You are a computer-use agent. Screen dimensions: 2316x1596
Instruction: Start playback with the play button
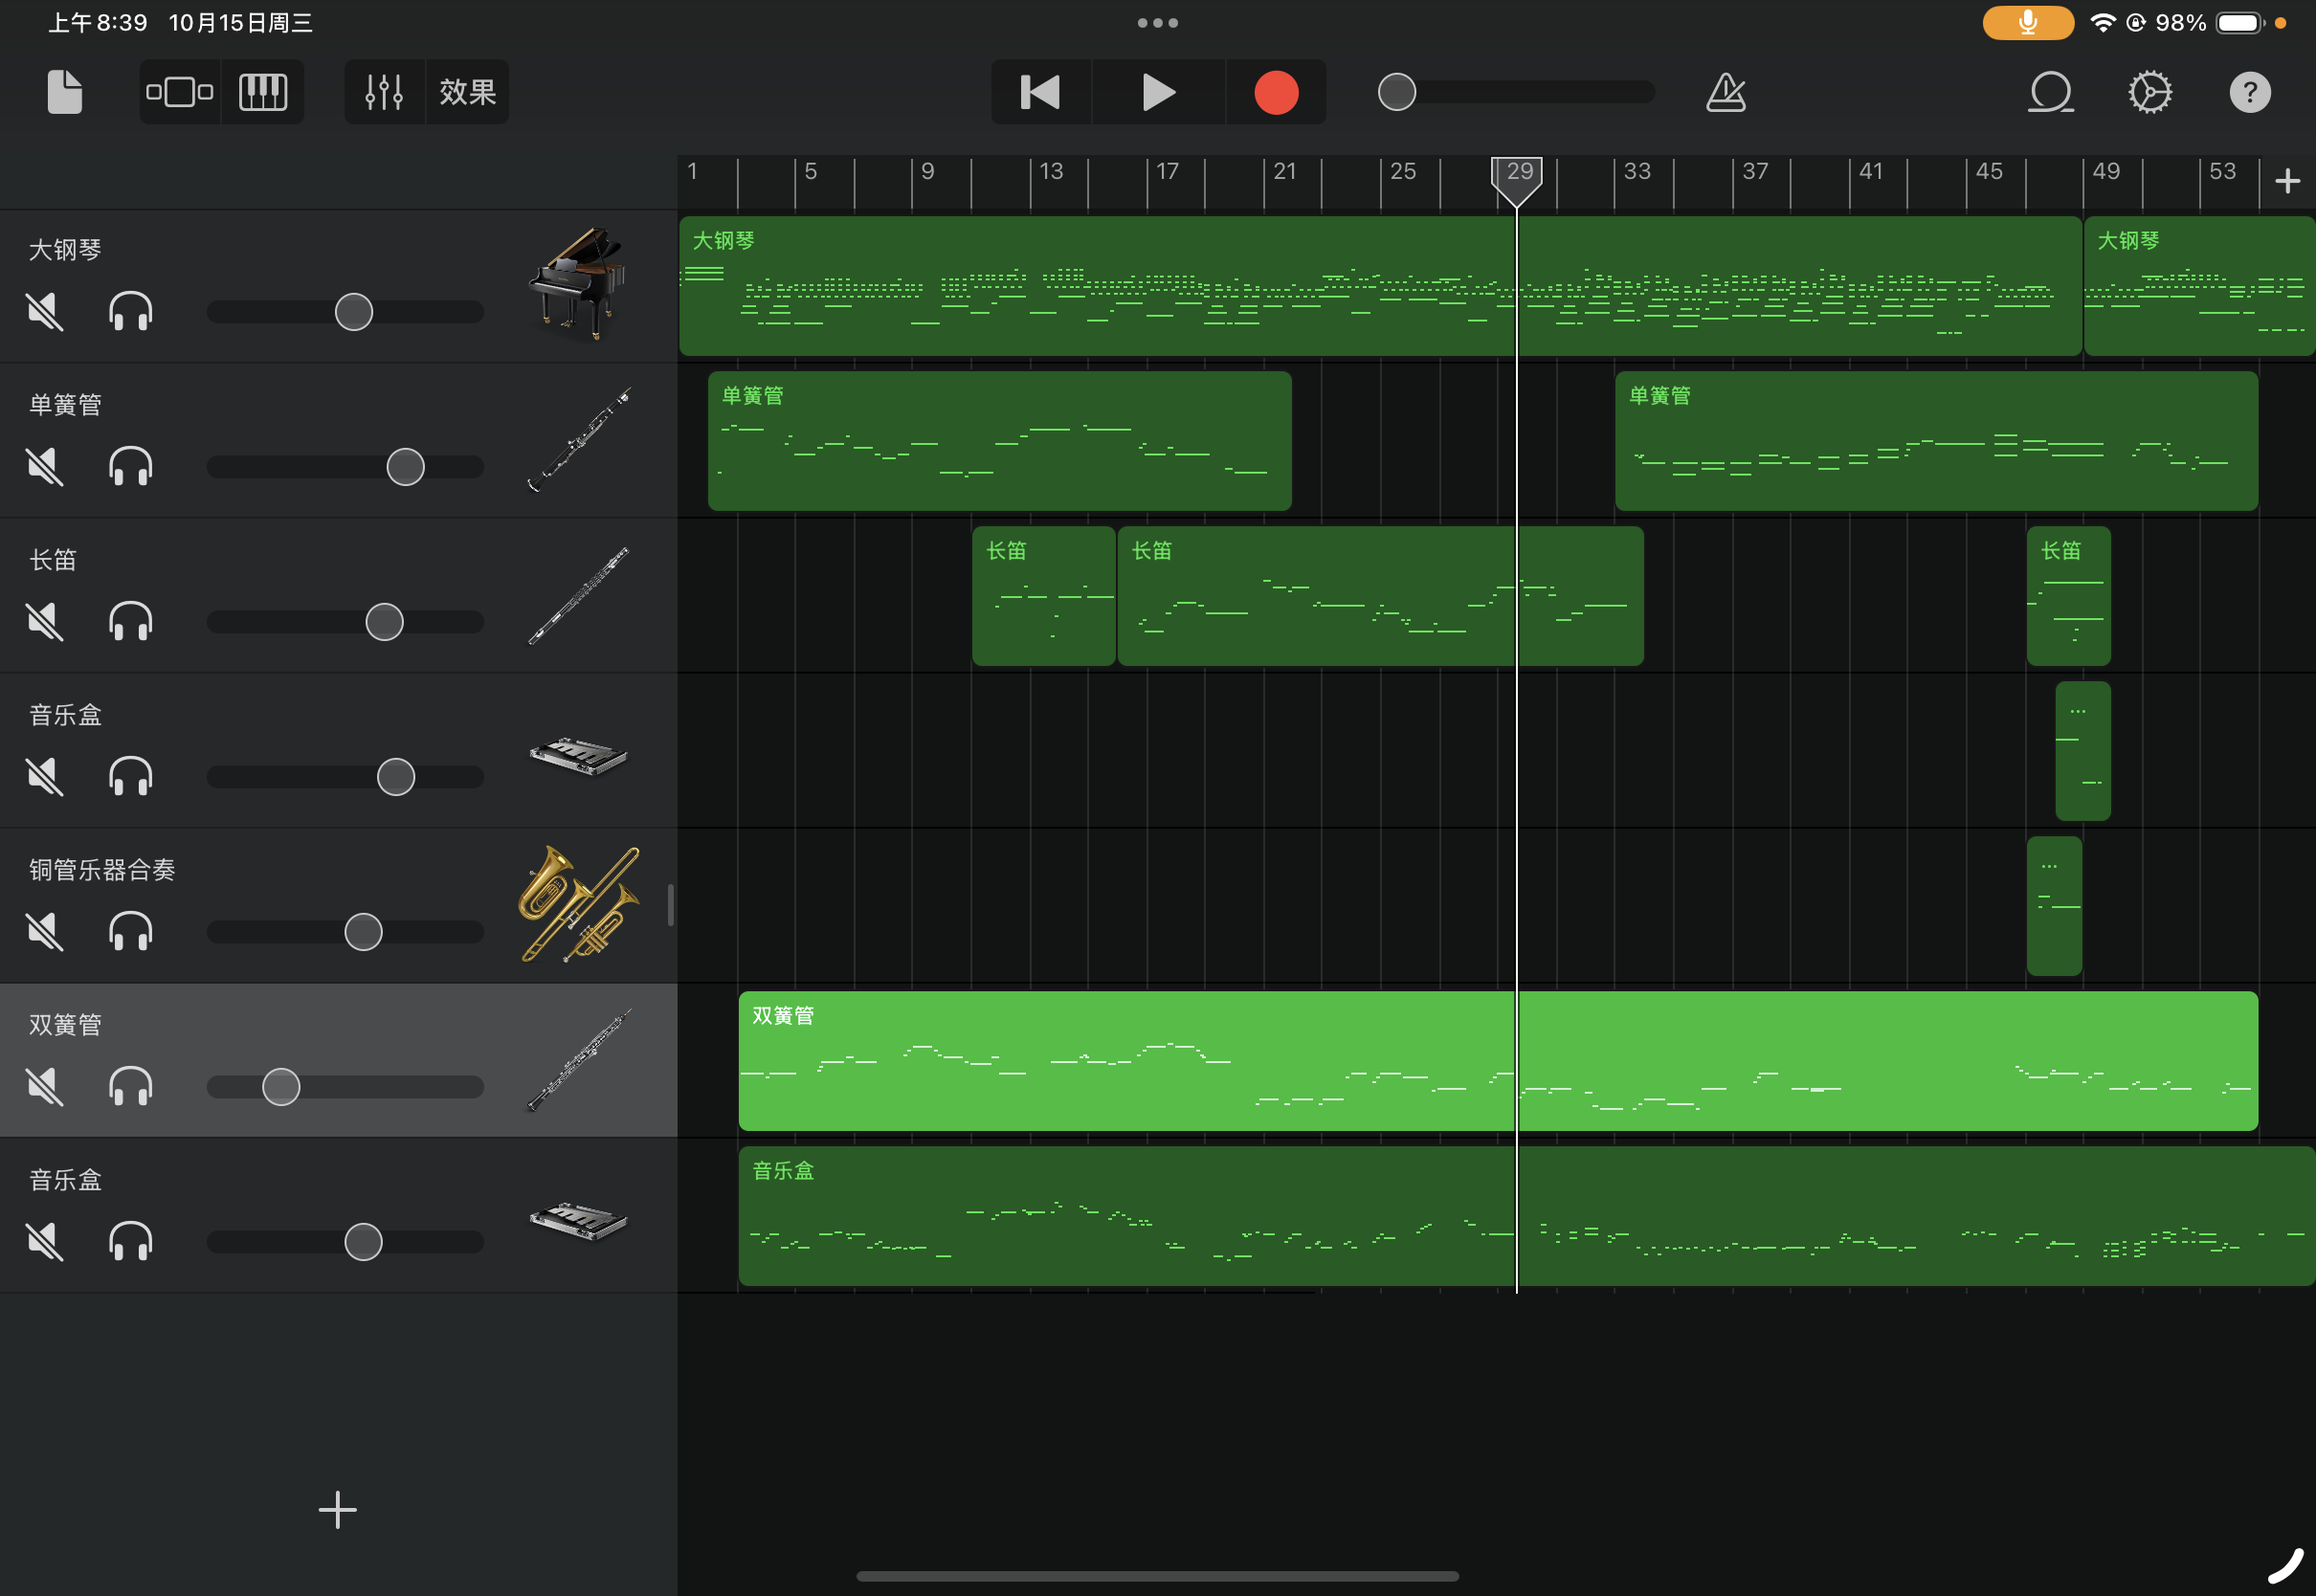1158,92
